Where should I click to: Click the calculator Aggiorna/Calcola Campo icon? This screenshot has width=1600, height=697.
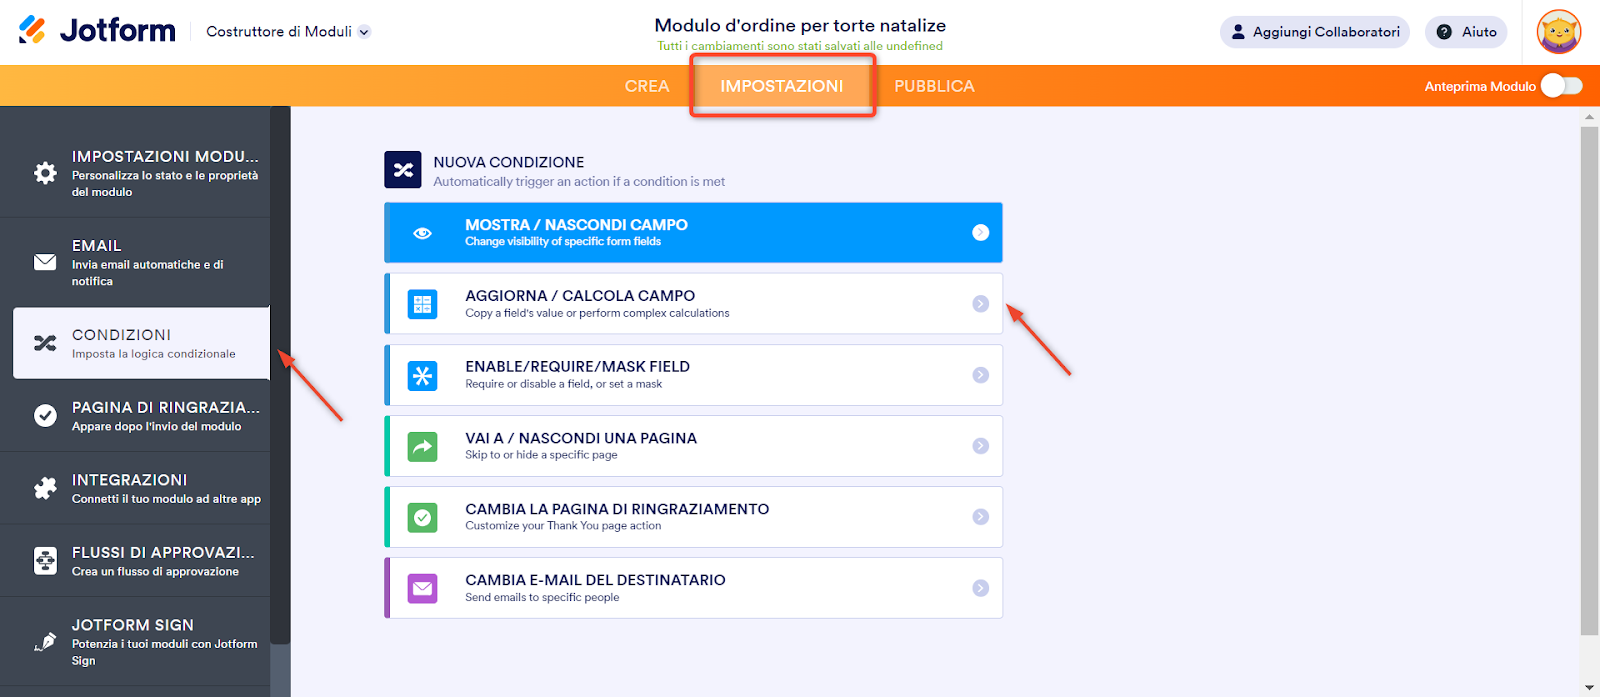coord(422,304)
